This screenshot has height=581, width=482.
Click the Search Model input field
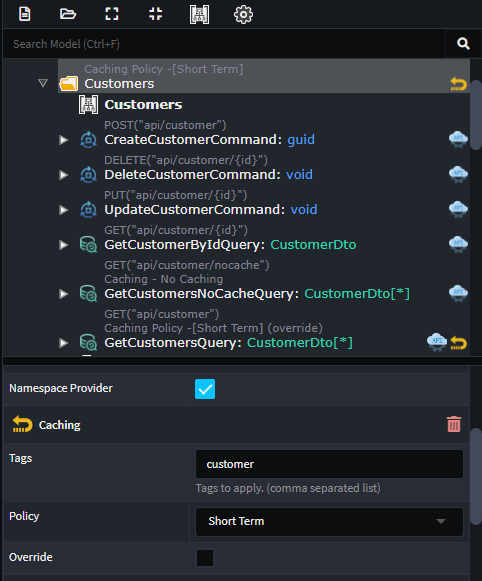click(x=224, y=44)
